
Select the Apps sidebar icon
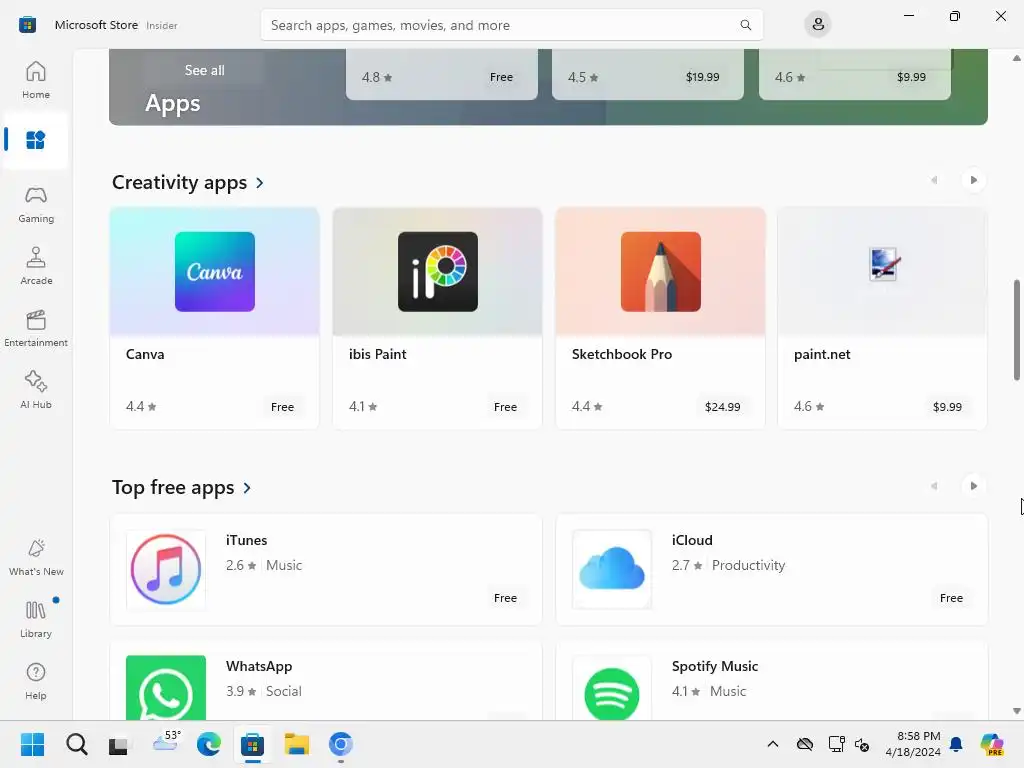[x=36, y=140]
